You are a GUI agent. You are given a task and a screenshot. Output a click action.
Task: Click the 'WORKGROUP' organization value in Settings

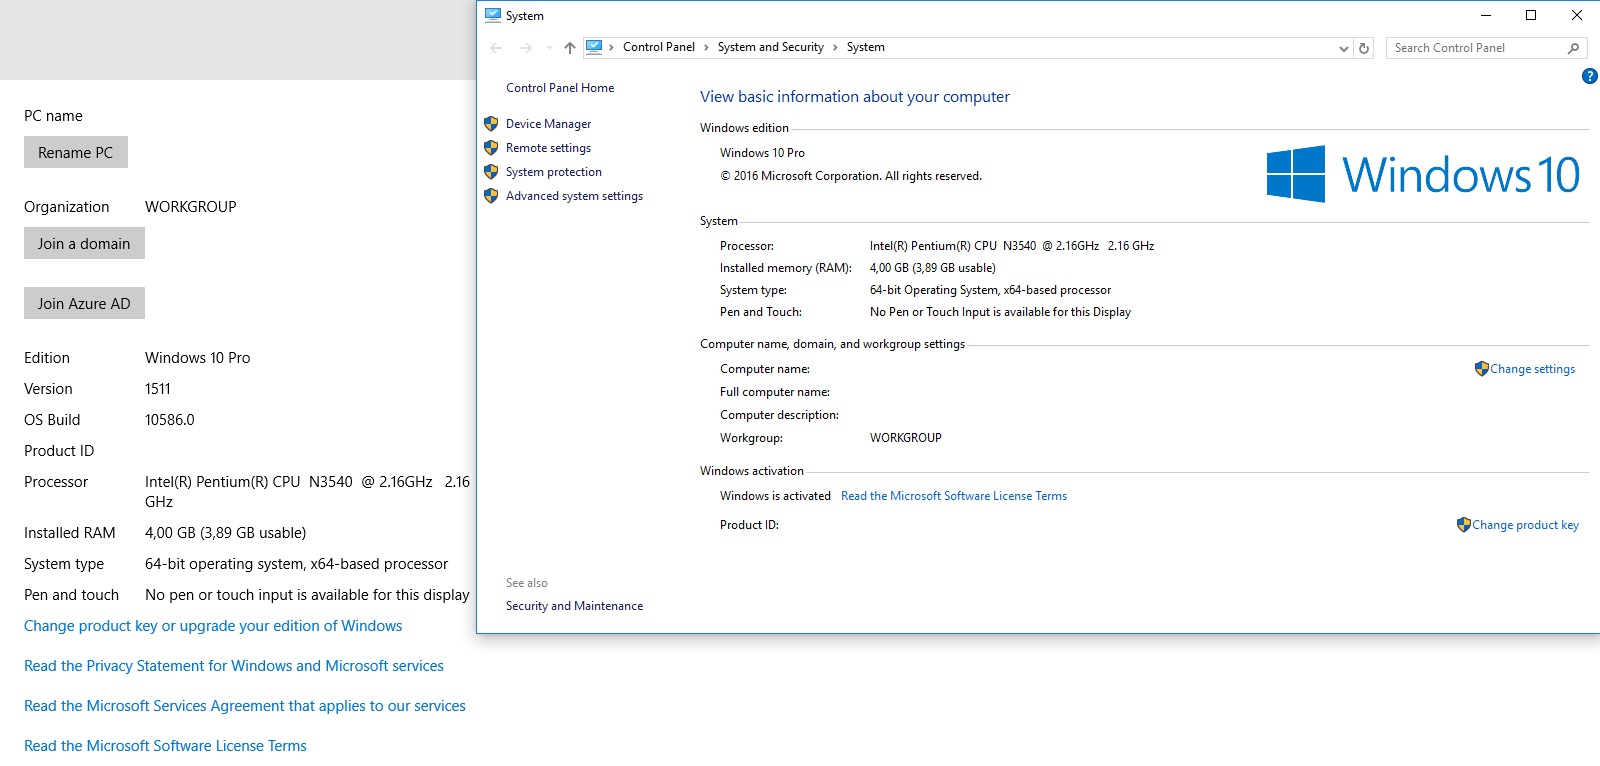(191, 207)
